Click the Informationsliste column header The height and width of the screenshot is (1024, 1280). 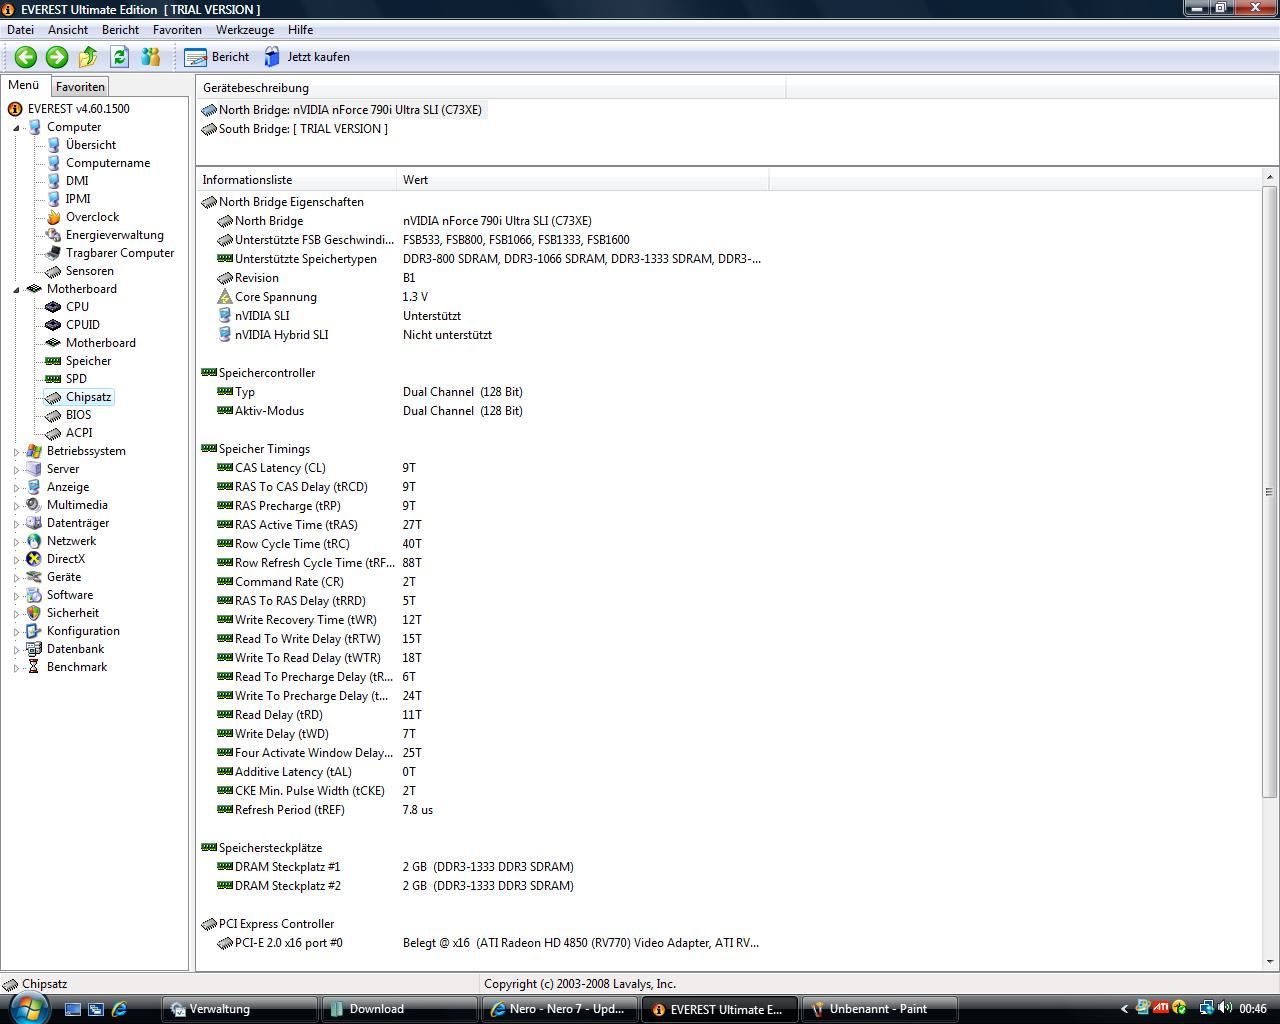[296, 180]
